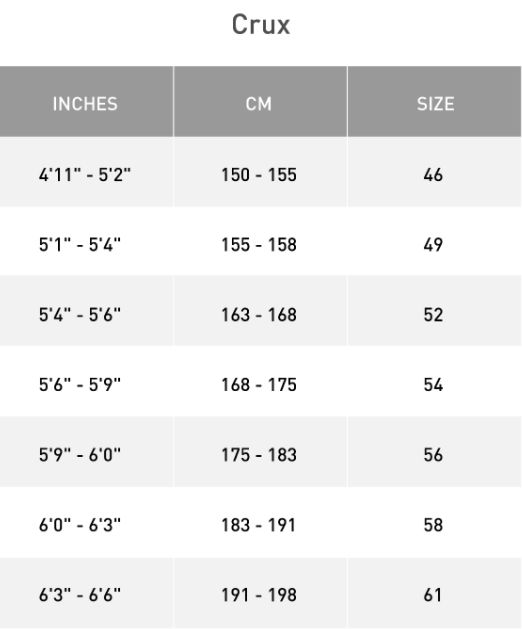Click the 191 - 198 cm cell
This screenshot has height=629, width=522.
pos(260,592)
